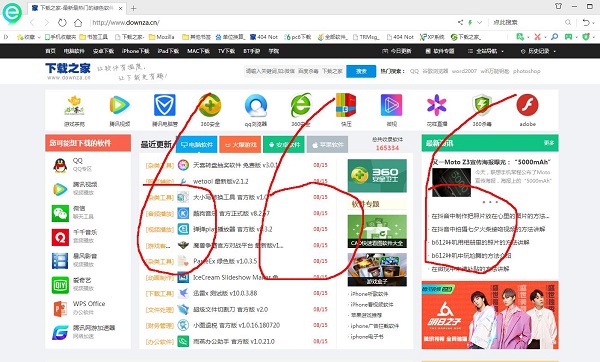600x362 pixels.
Task: Click the browser forward arrow
Action: click(x=46, y=23)
